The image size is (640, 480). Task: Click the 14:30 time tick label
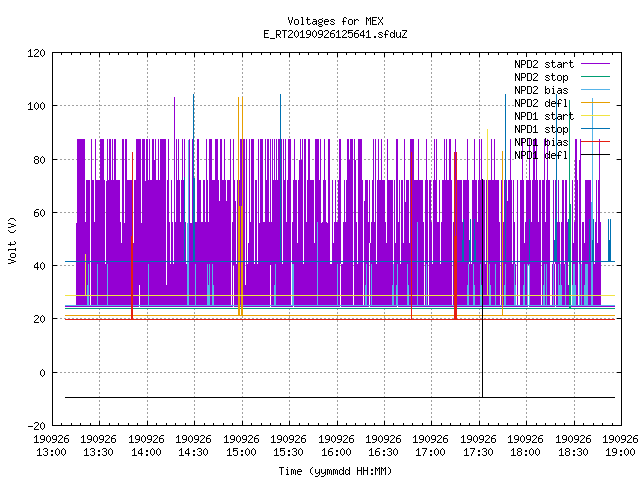193,452
